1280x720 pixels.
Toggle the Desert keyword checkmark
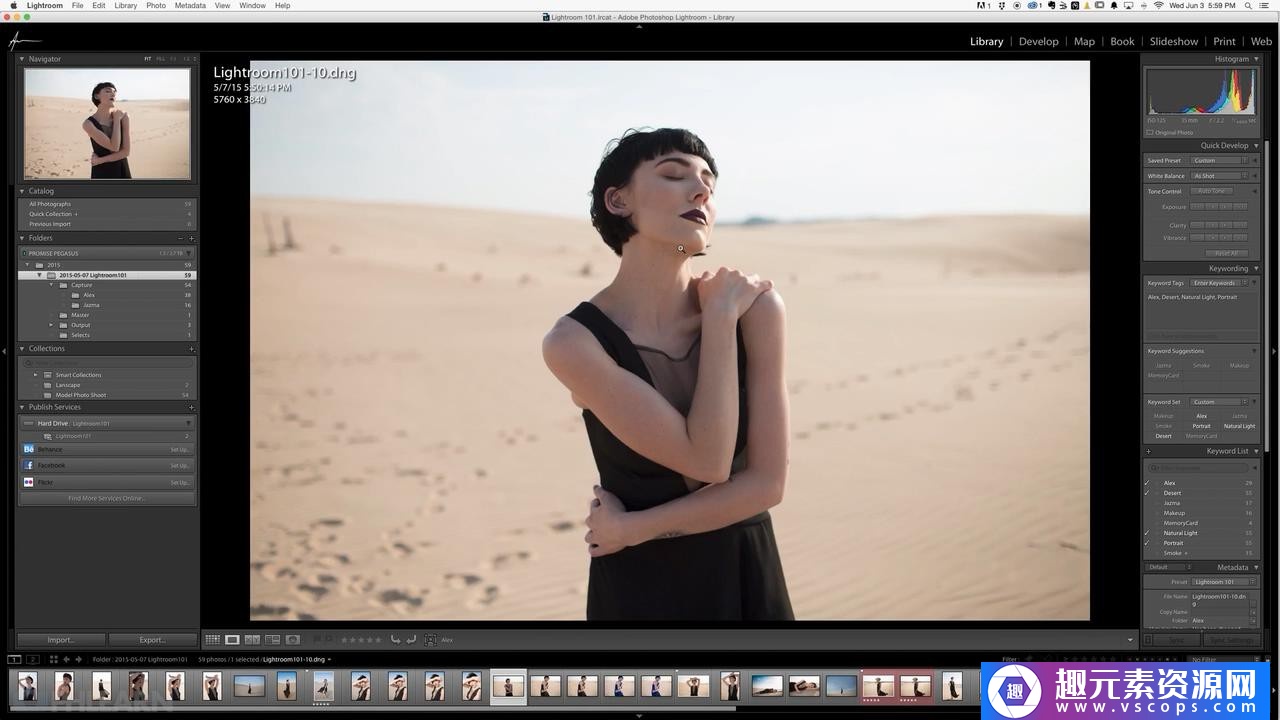click(1147, 493)
